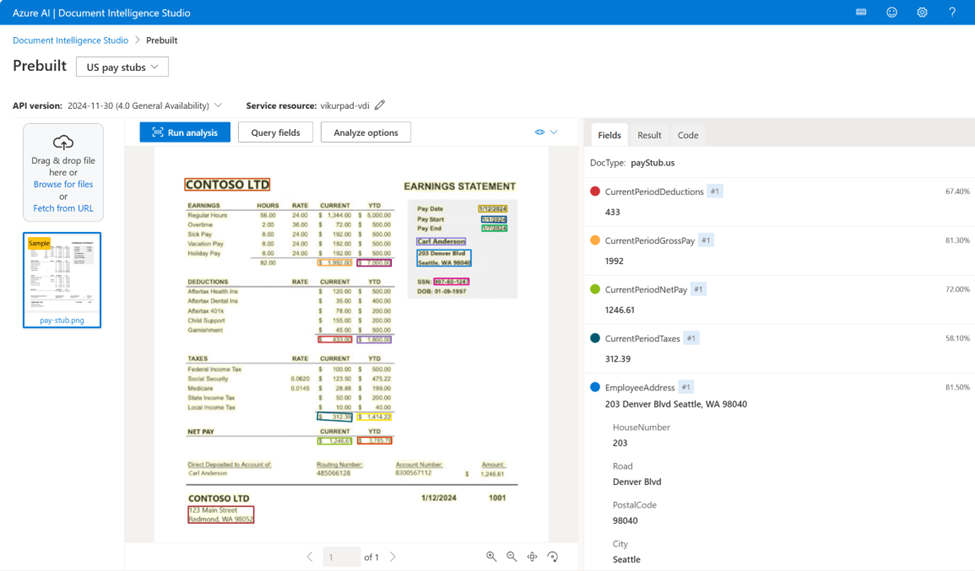975x571 pixels.
Task: Click the Prebuilt breadcrumb text
Action: 162,40
